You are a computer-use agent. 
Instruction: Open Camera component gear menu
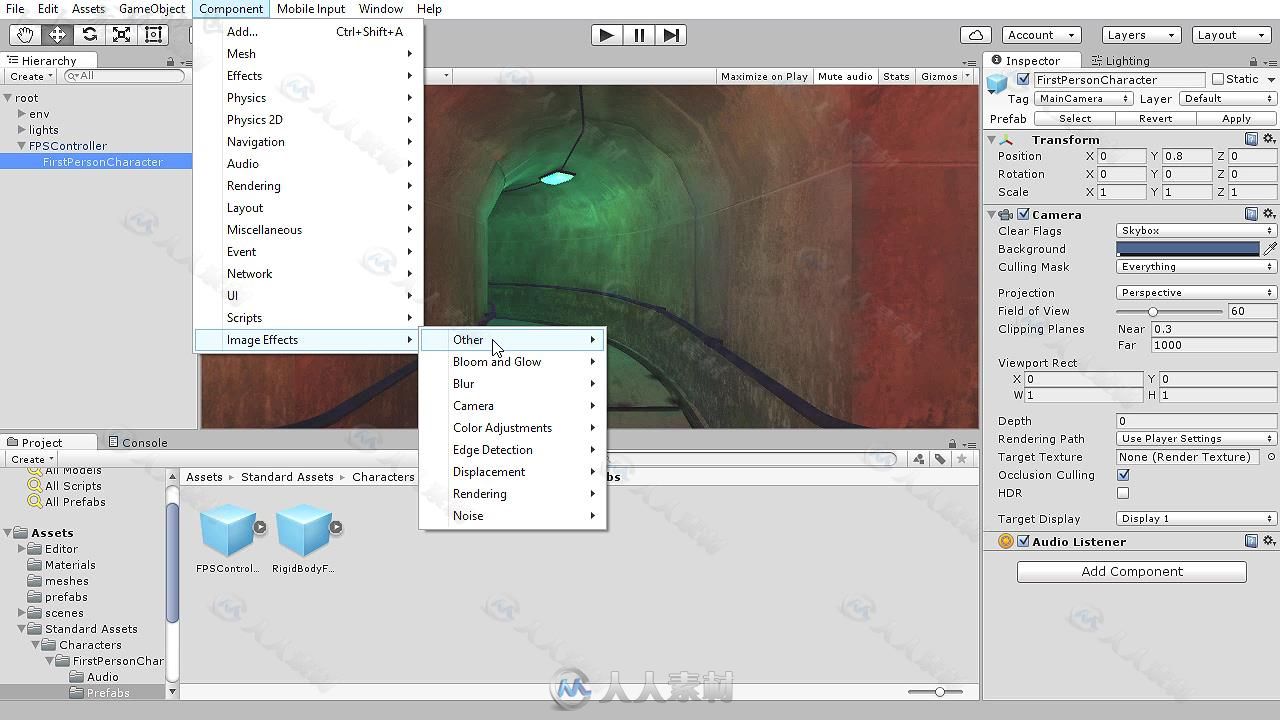[1269, 214]
